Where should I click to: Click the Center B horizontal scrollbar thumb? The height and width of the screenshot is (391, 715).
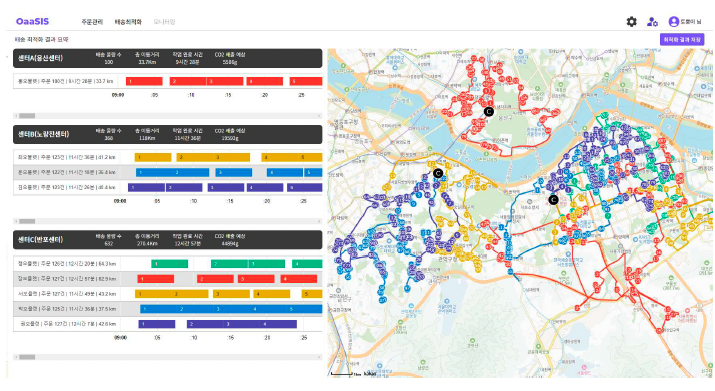[x=27, y=221]
